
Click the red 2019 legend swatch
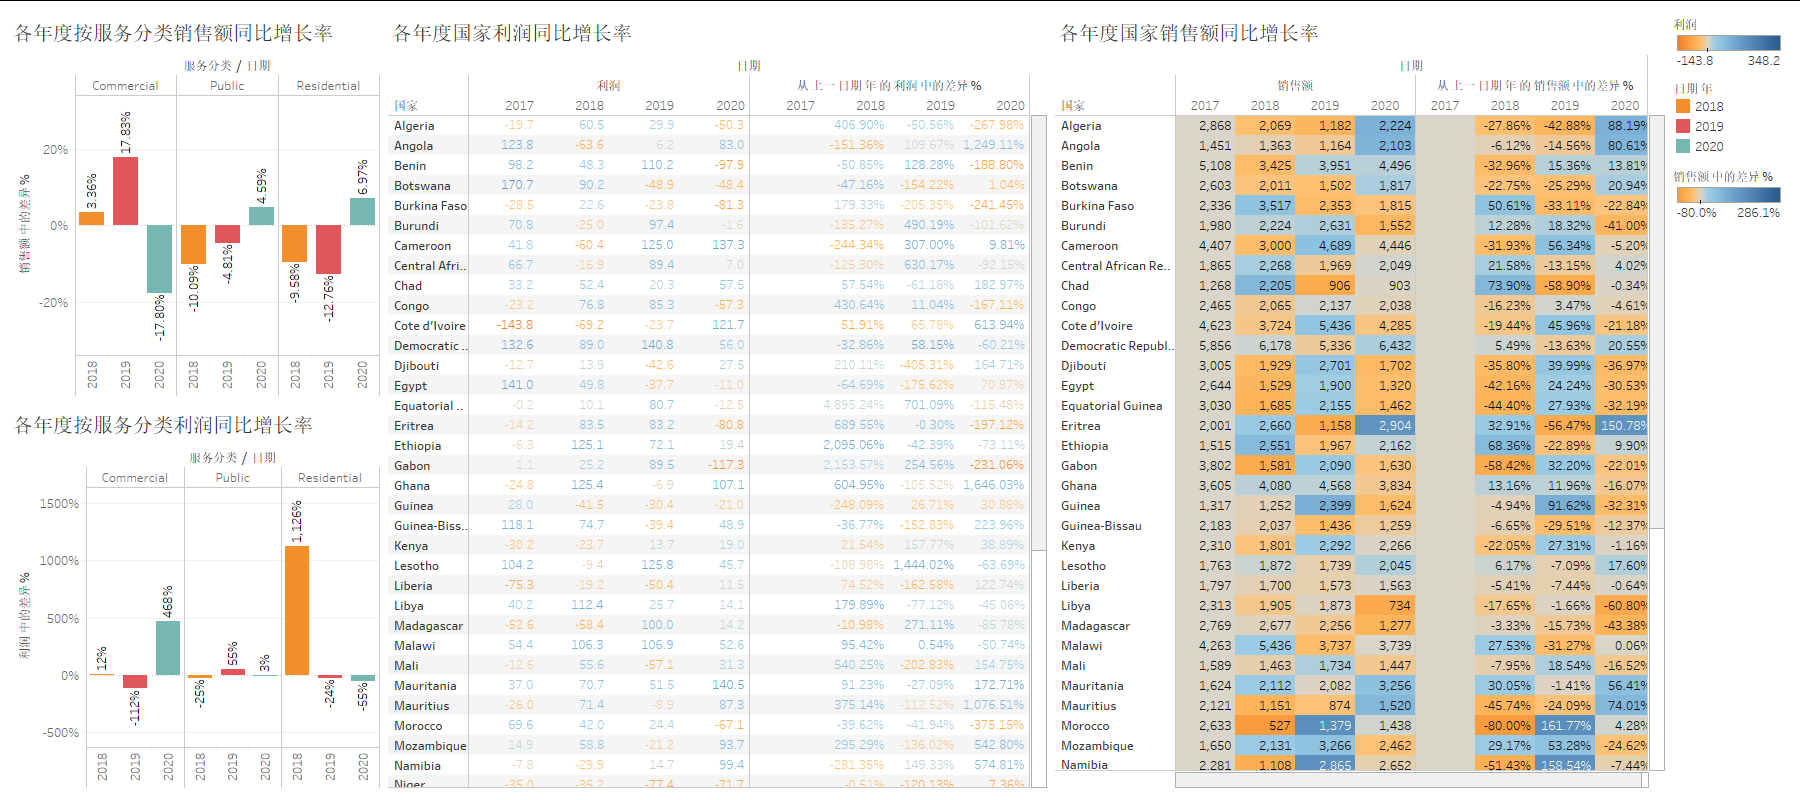(x=1683, y=126)
